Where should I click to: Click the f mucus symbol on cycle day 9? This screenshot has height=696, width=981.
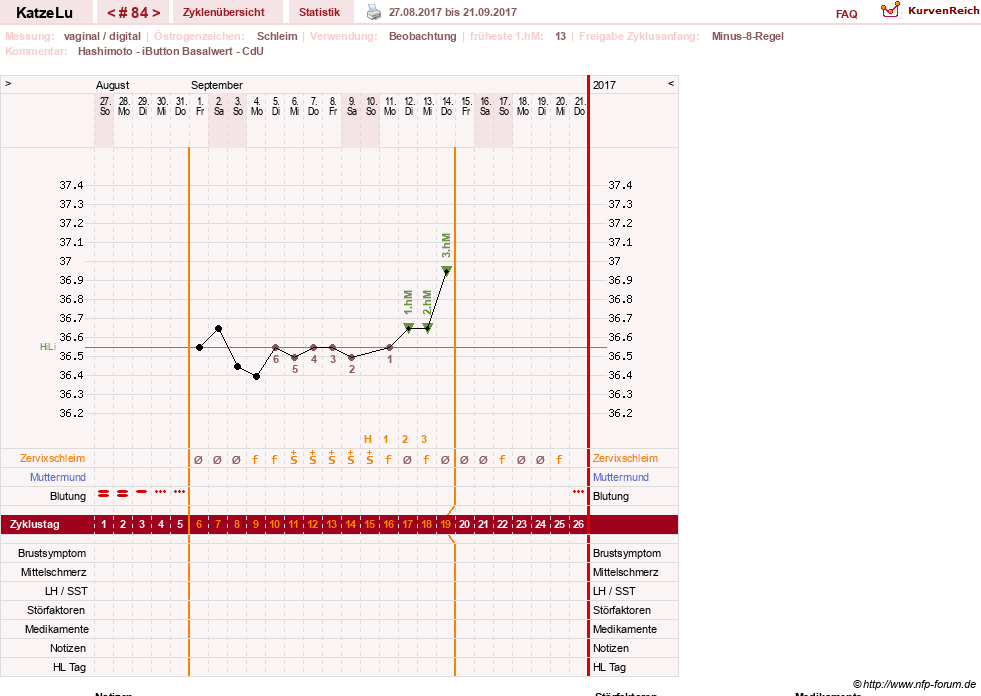pyautogui.click(x=255, y=459)
